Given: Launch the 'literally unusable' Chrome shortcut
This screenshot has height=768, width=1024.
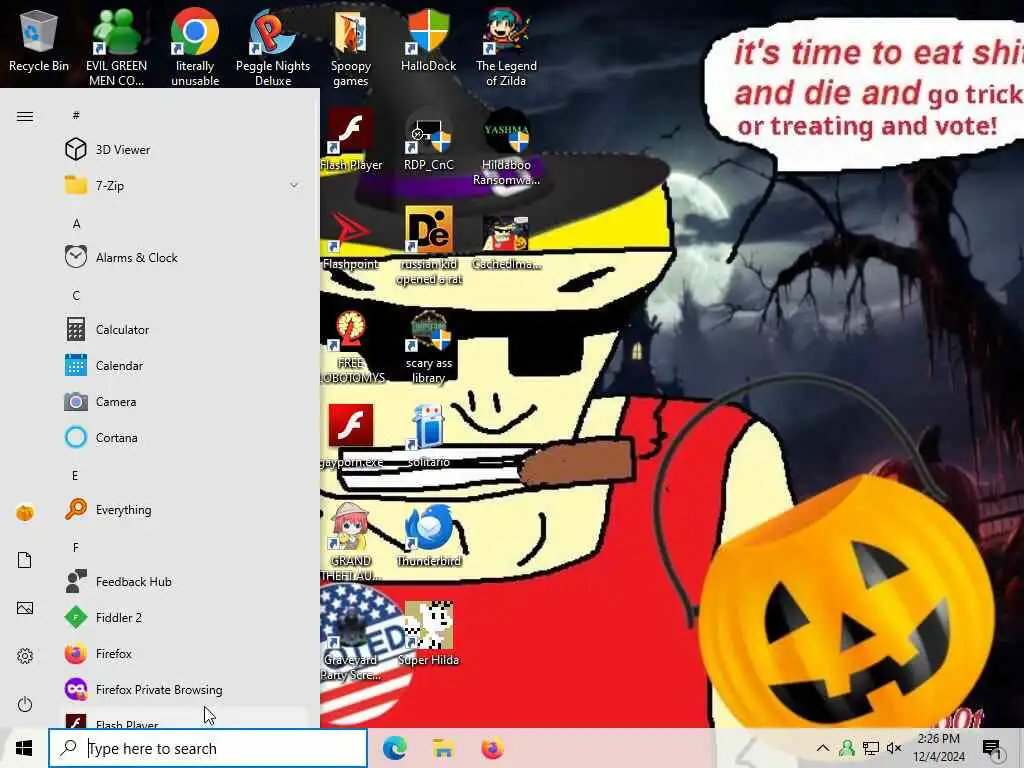Looking at the screenshot, I should [195, 47].
